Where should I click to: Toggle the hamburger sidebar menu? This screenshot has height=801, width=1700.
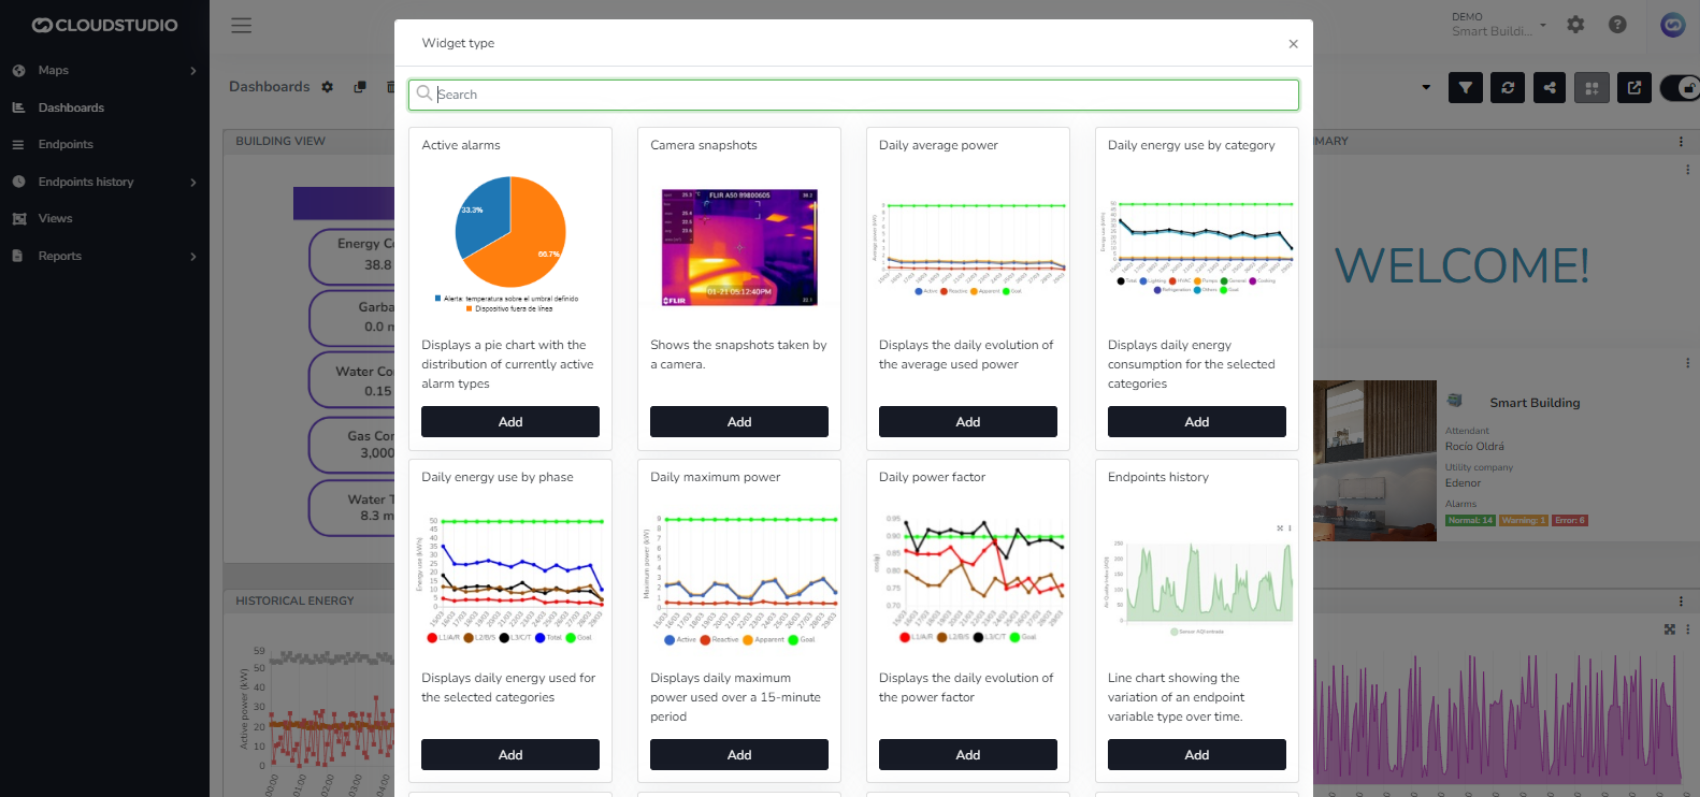[x=241, y=25]
